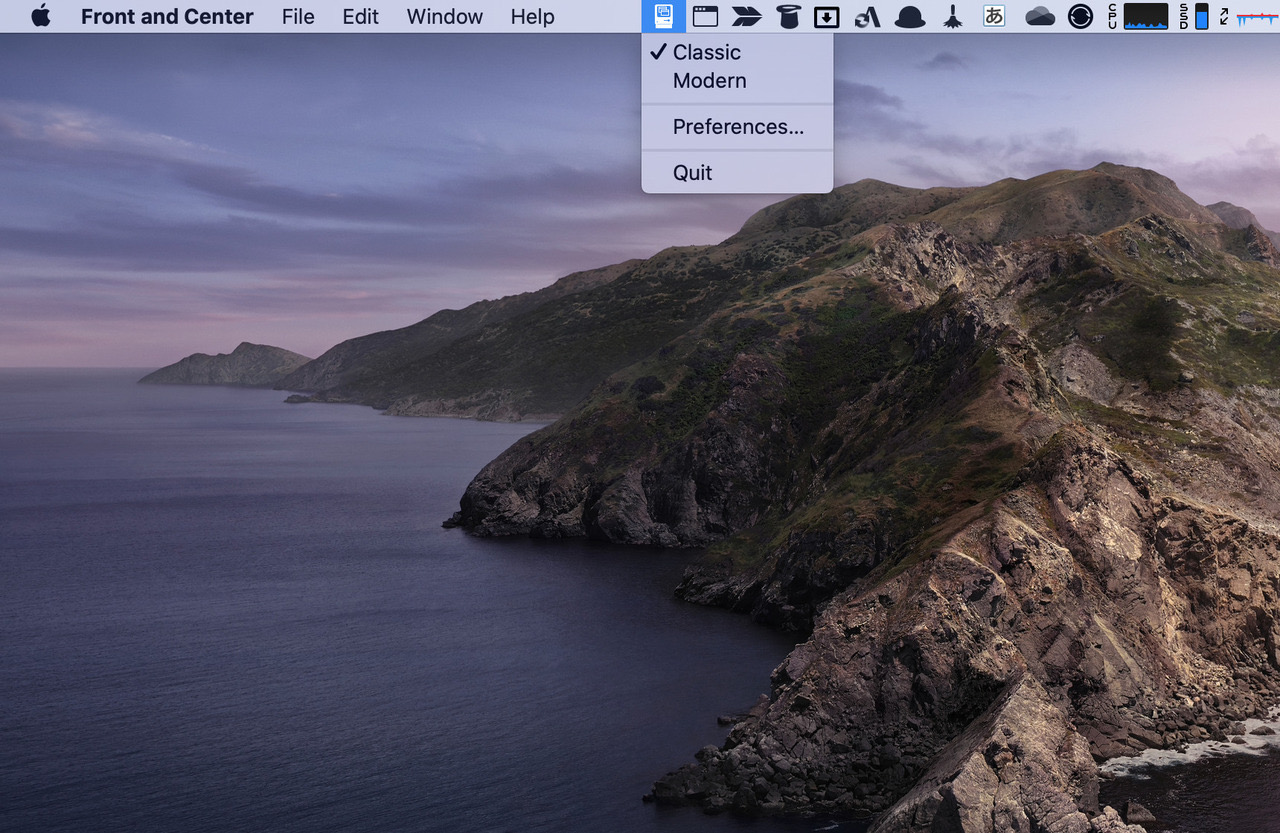Click the Front and Center classic Mac icon
Viewport: 1280px width, 833px height.
663,16
